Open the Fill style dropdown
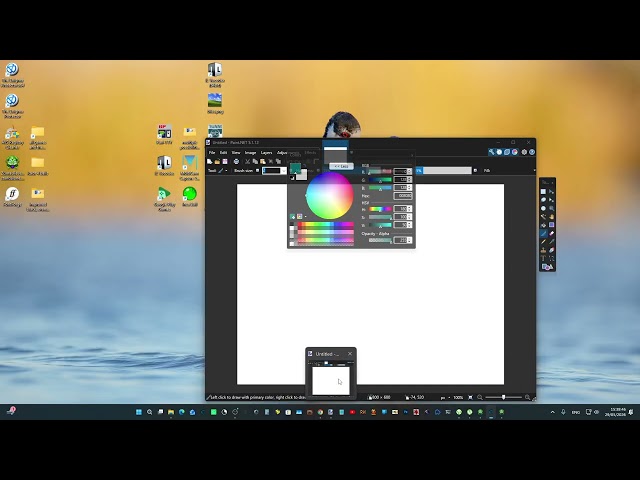Screen dimensions: 640x480 [487, 171]
